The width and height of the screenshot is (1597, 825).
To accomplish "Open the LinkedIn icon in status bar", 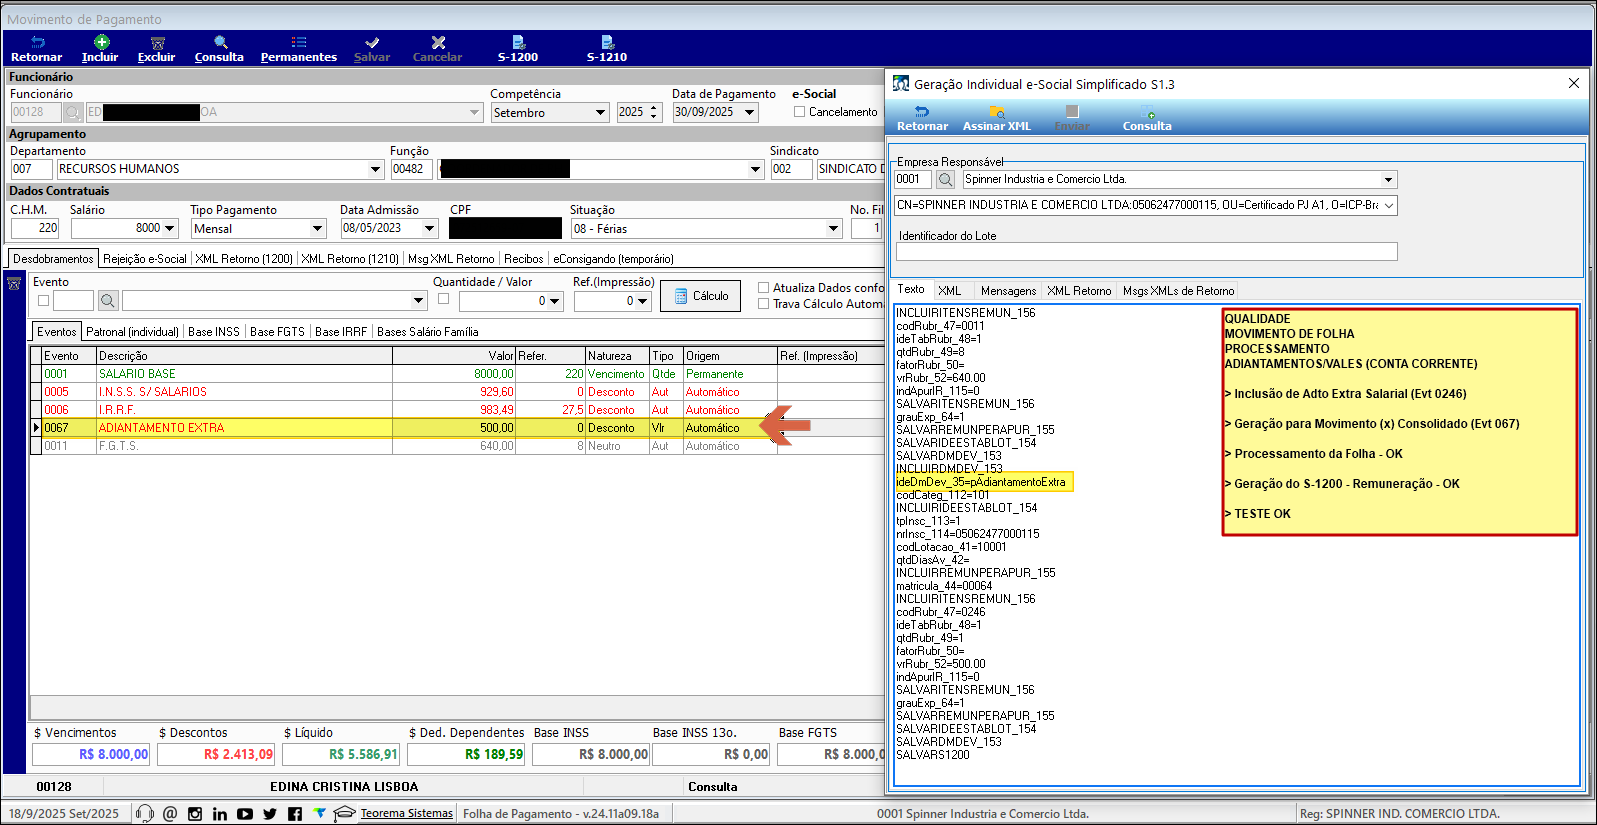I will tap(220, 814).
